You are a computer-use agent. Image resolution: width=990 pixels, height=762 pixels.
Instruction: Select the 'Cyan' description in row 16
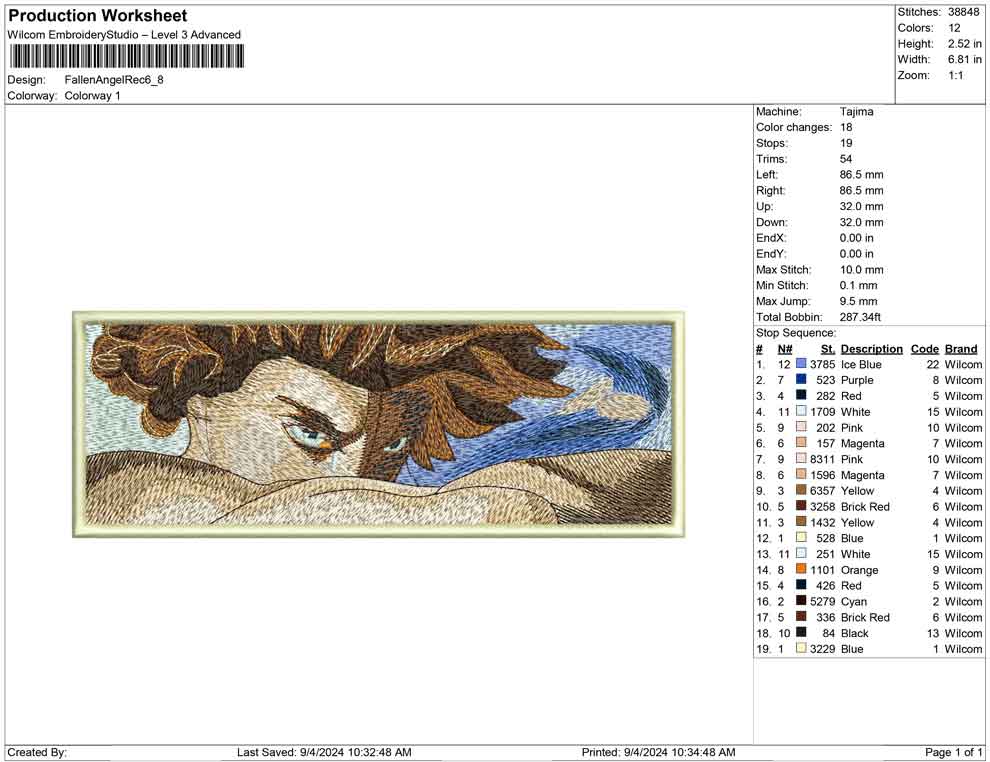[854, 601]
